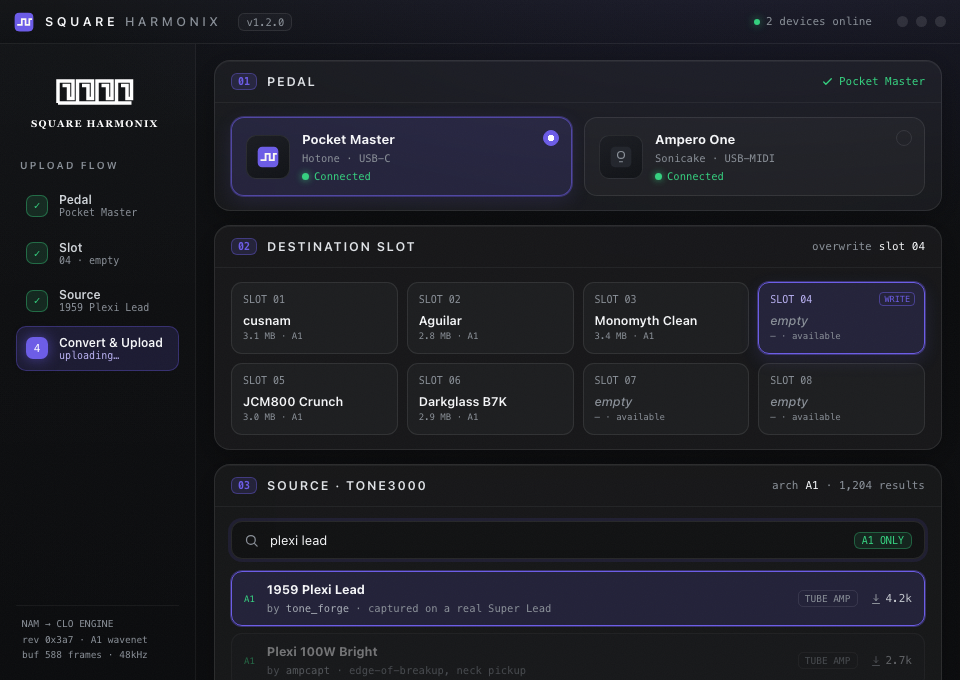Click the Source step checkmark icon
Screen dimensions: 960x680
click(37, 301)
